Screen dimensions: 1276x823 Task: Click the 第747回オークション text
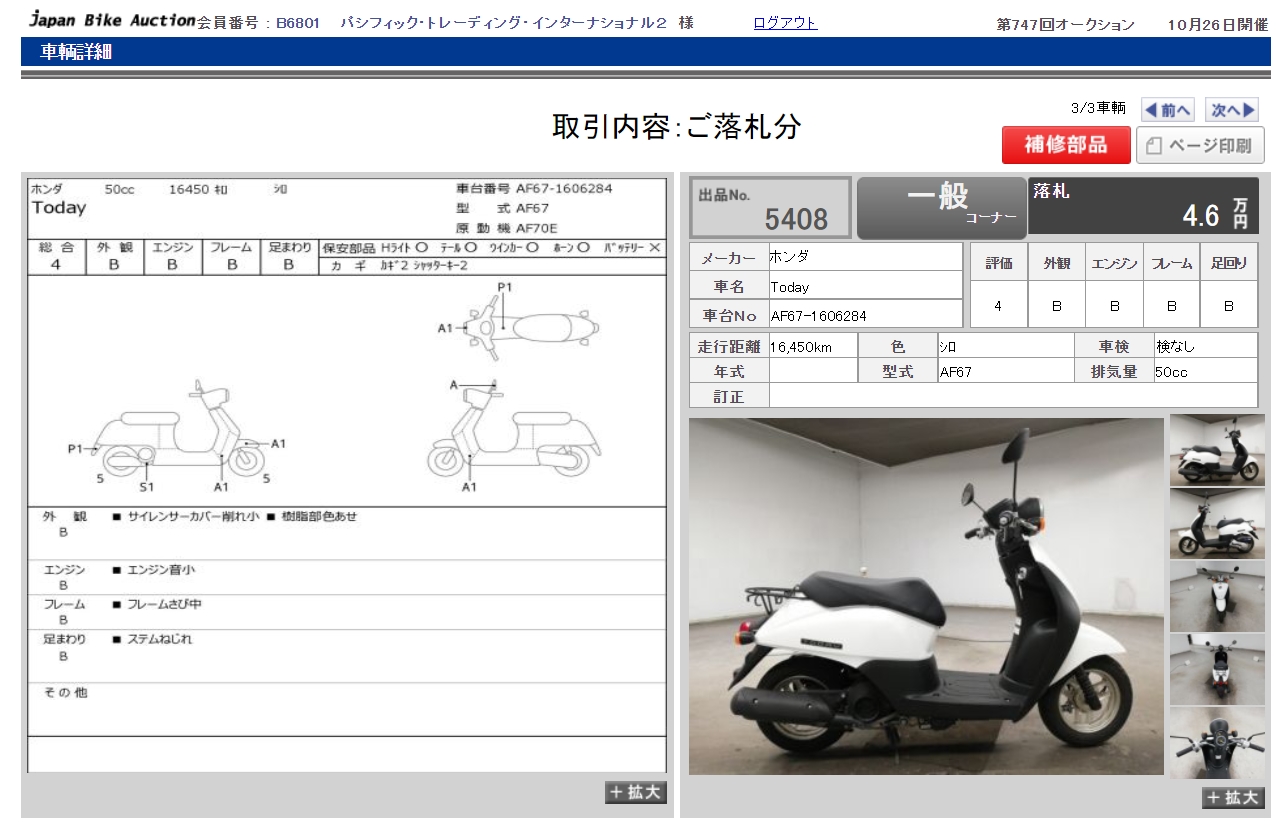pyautogui.click(x=1066, y=24)
